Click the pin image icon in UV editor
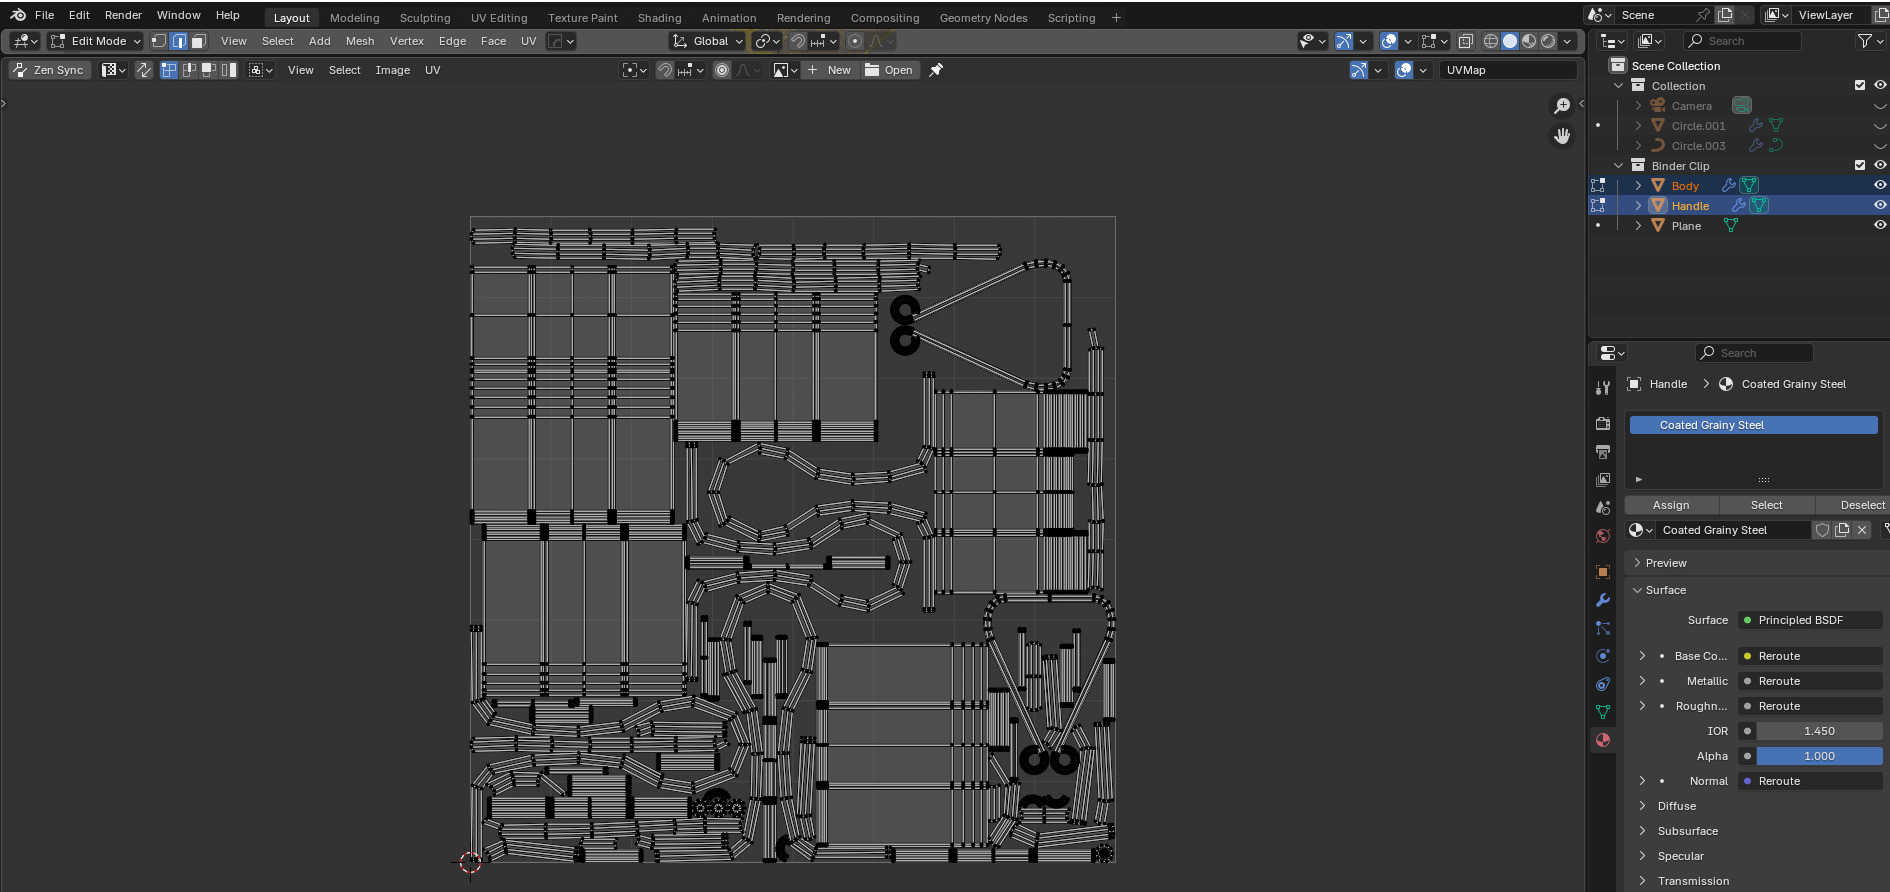Image resolution: width=1890 pixels, height=892 pixels. point(936,70)
